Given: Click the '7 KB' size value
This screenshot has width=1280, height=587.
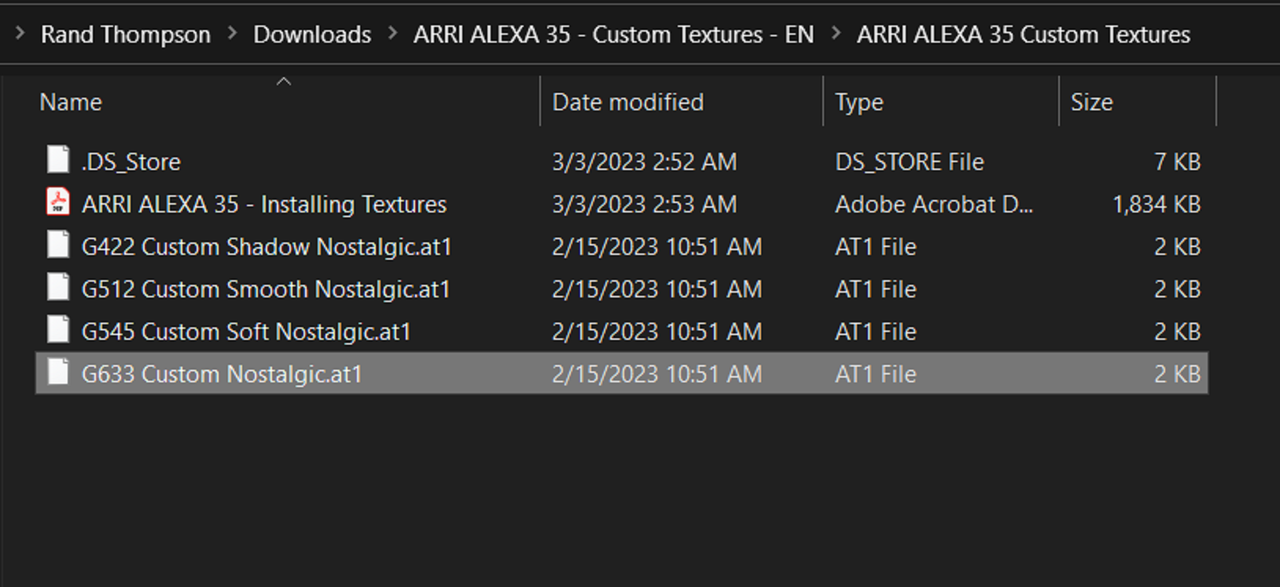Looking at the screenshot, I should coord(1177,161).
